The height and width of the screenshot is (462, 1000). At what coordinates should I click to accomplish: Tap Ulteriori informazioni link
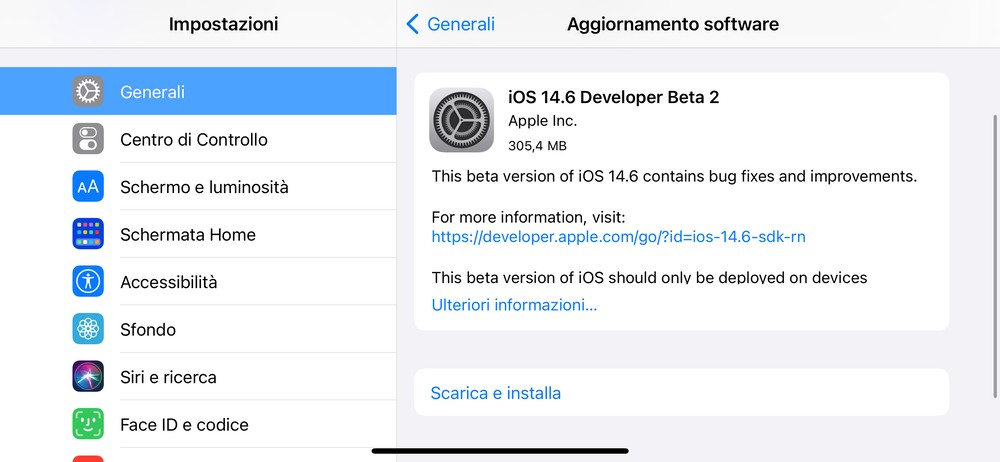pos(514,304)
